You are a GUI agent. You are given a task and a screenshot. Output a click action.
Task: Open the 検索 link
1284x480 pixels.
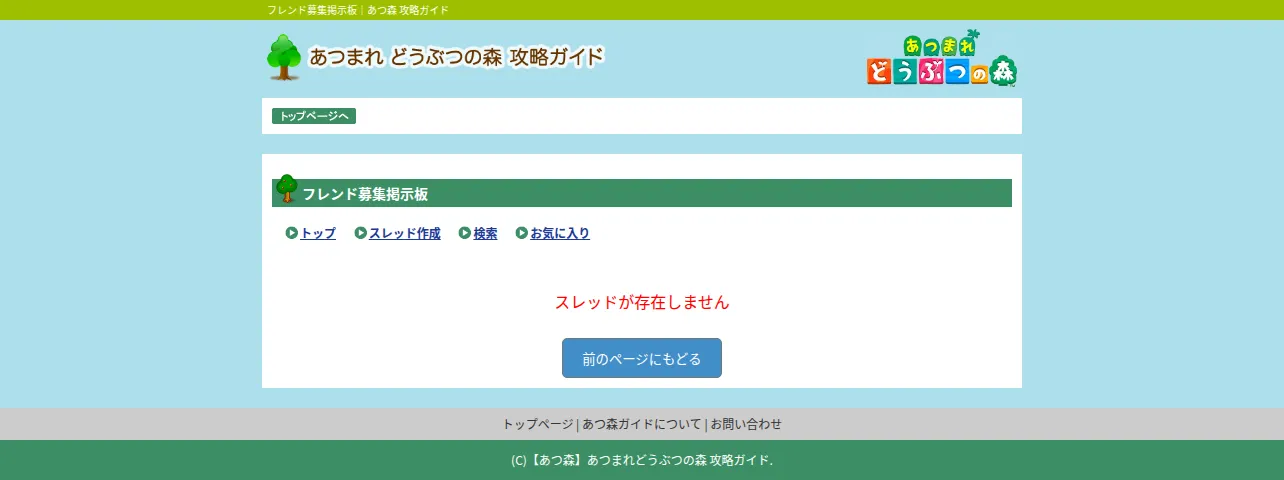[485, 233]
